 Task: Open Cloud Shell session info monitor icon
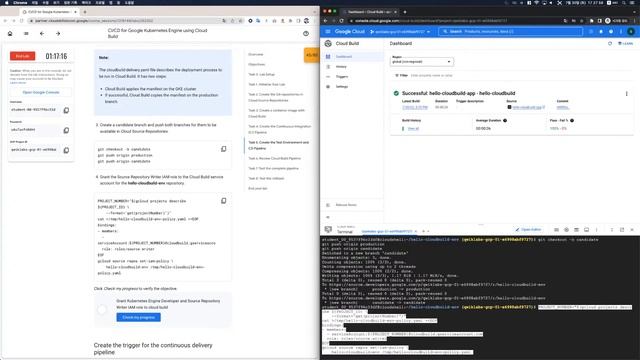(587, 230)
